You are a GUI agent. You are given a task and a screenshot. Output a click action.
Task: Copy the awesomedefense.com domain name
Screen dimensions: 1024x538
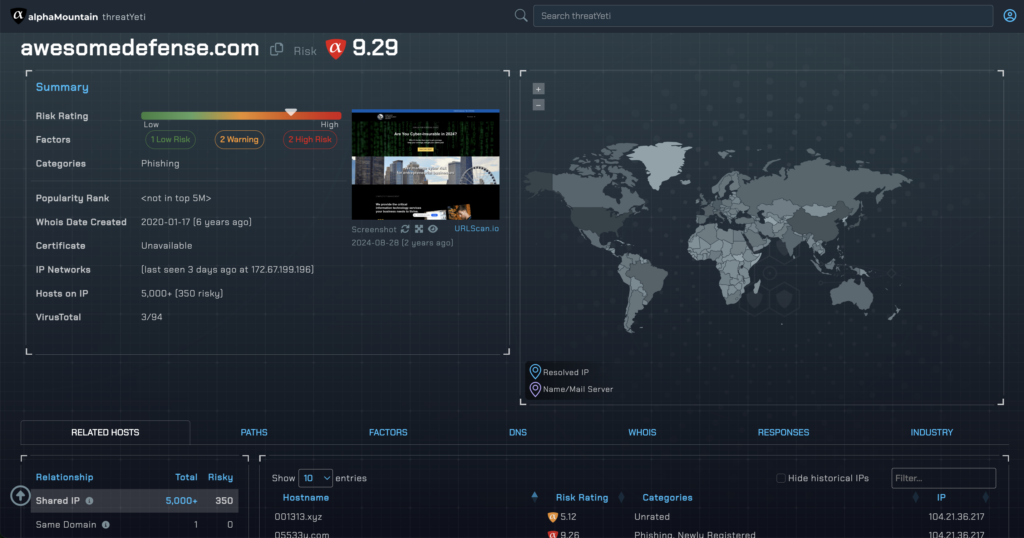(277, 50)
